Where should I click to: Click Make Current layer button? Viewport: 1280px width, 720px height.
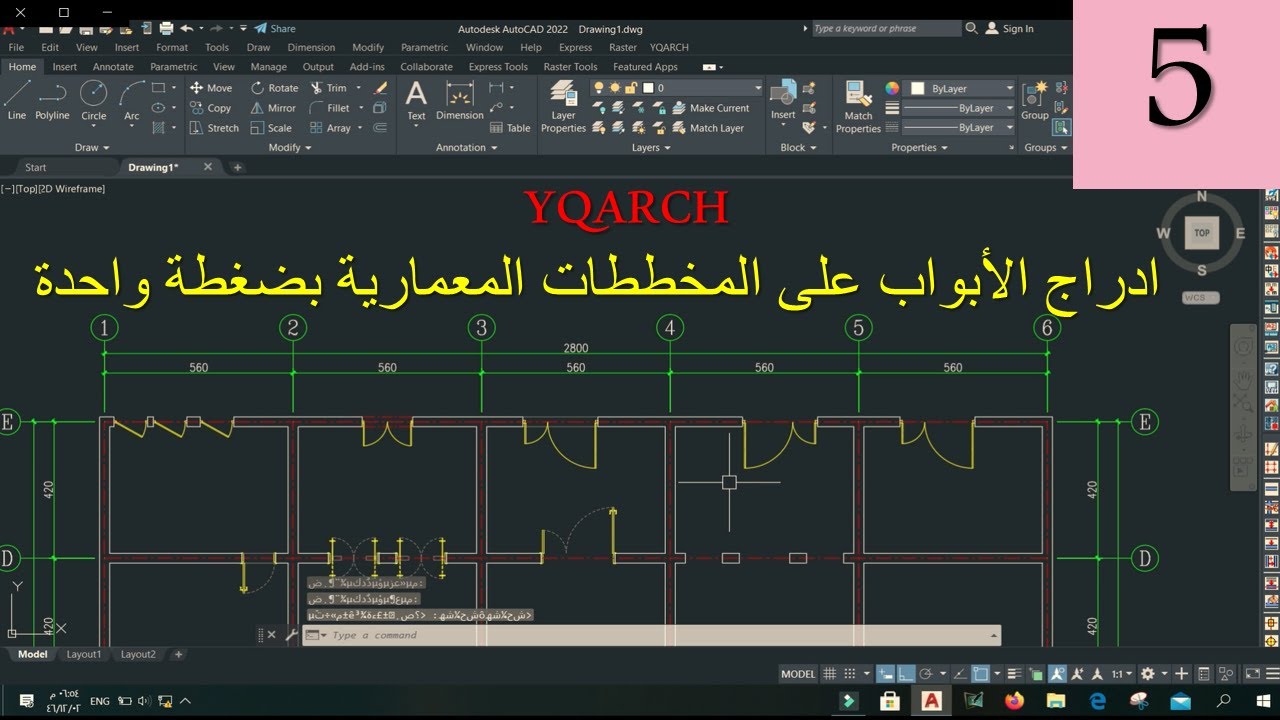tap(709, 108)
